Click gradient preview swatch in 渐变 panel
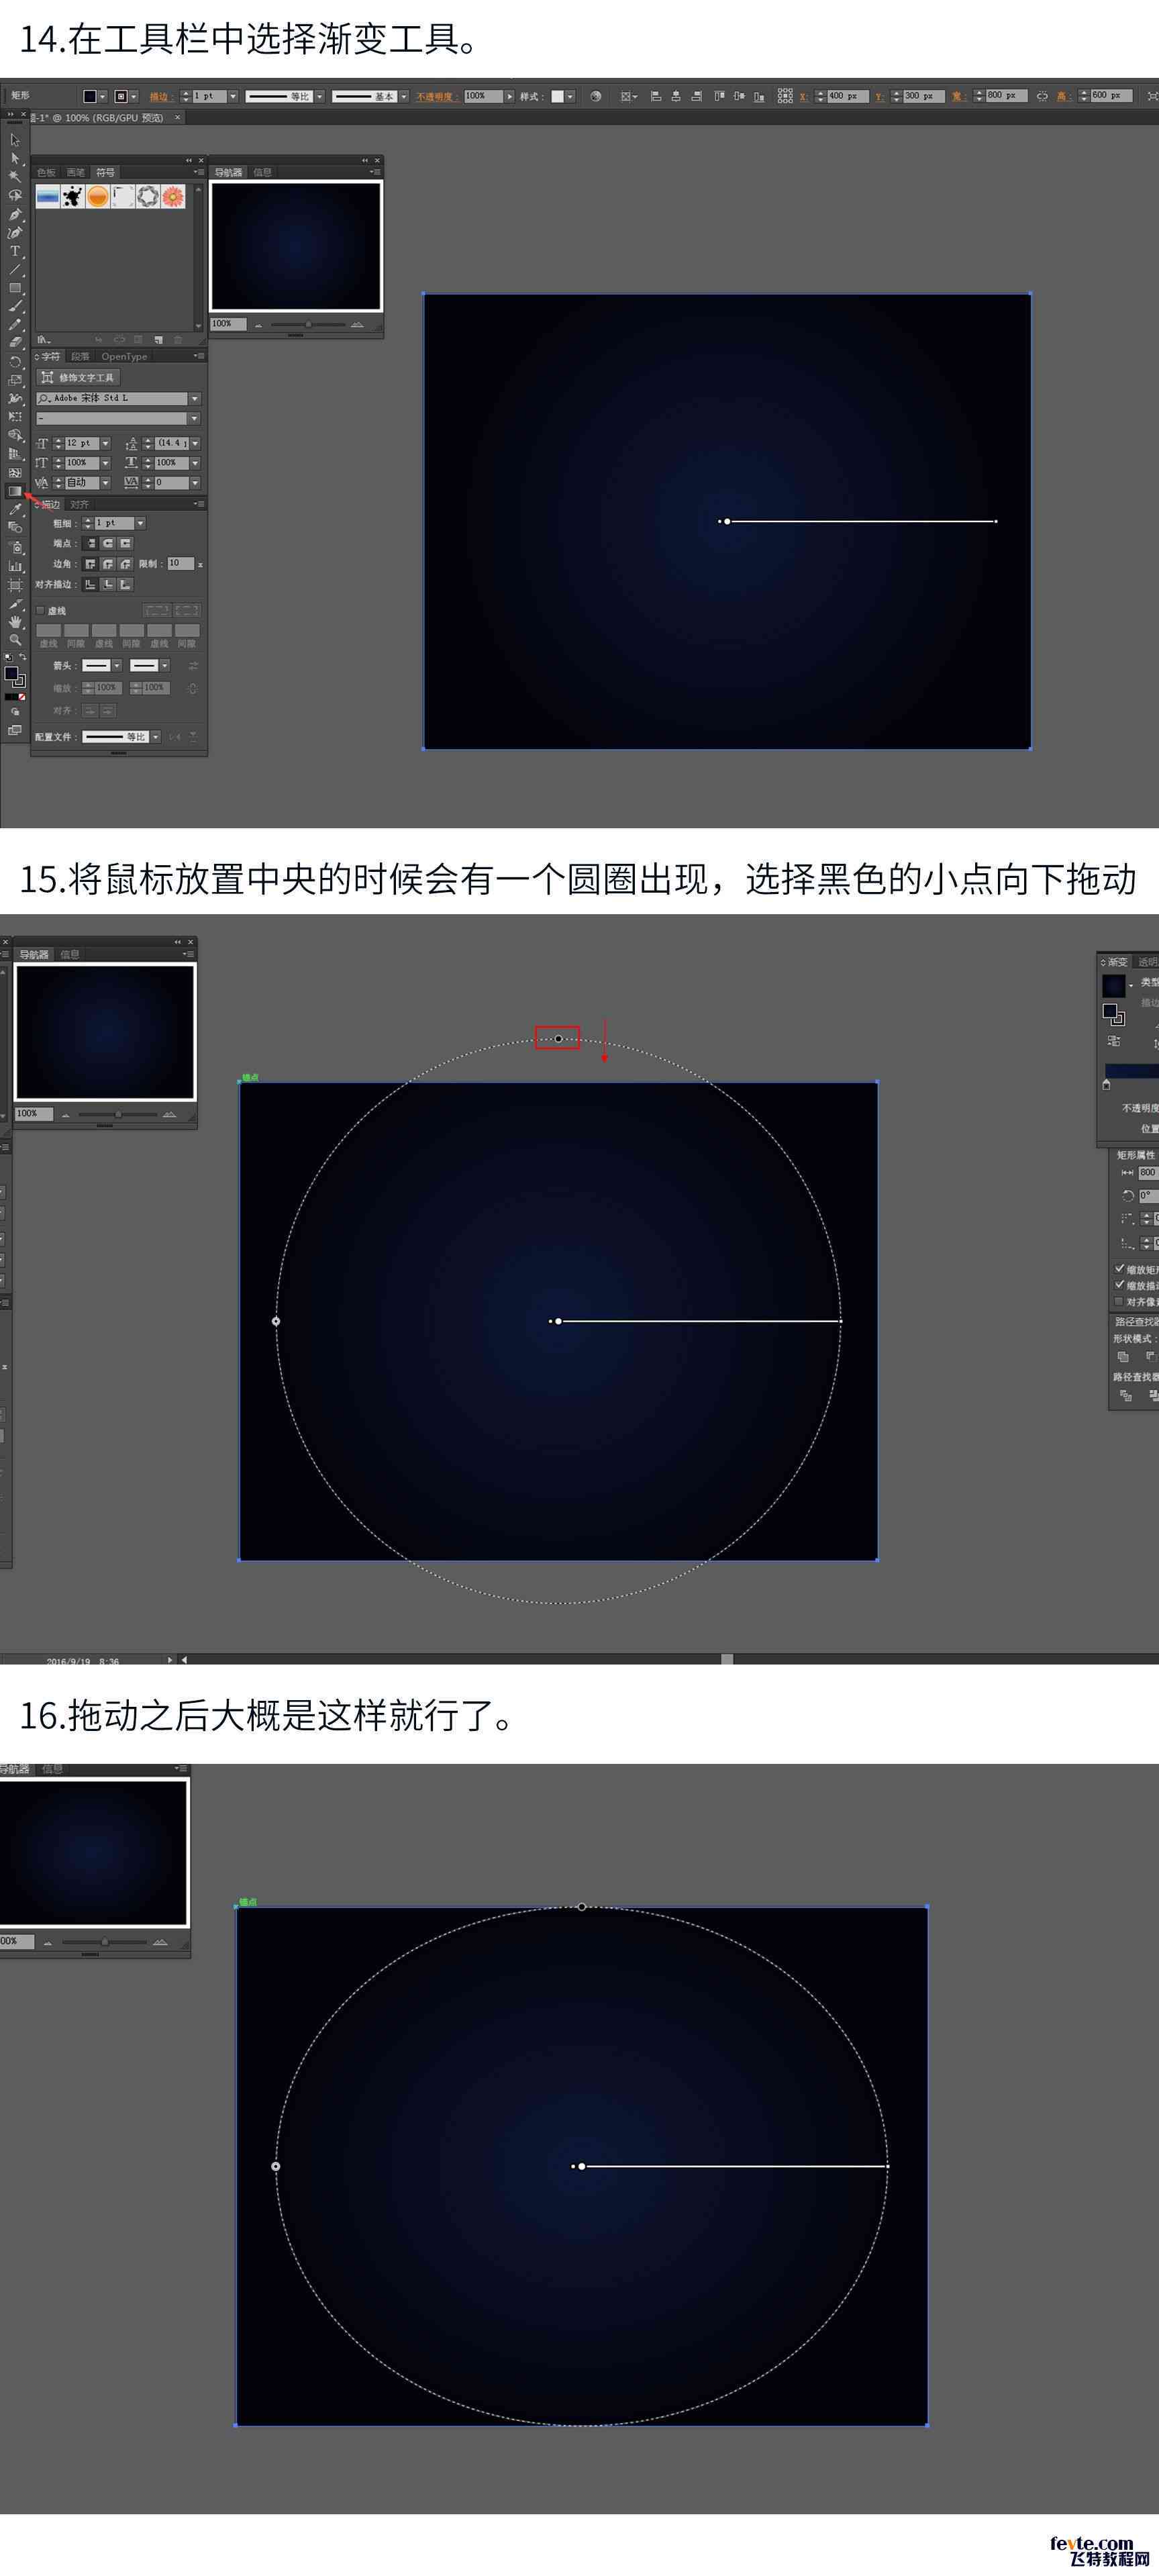Viewport: 1159px width, 2576px height. click(x=1113, y=985)
